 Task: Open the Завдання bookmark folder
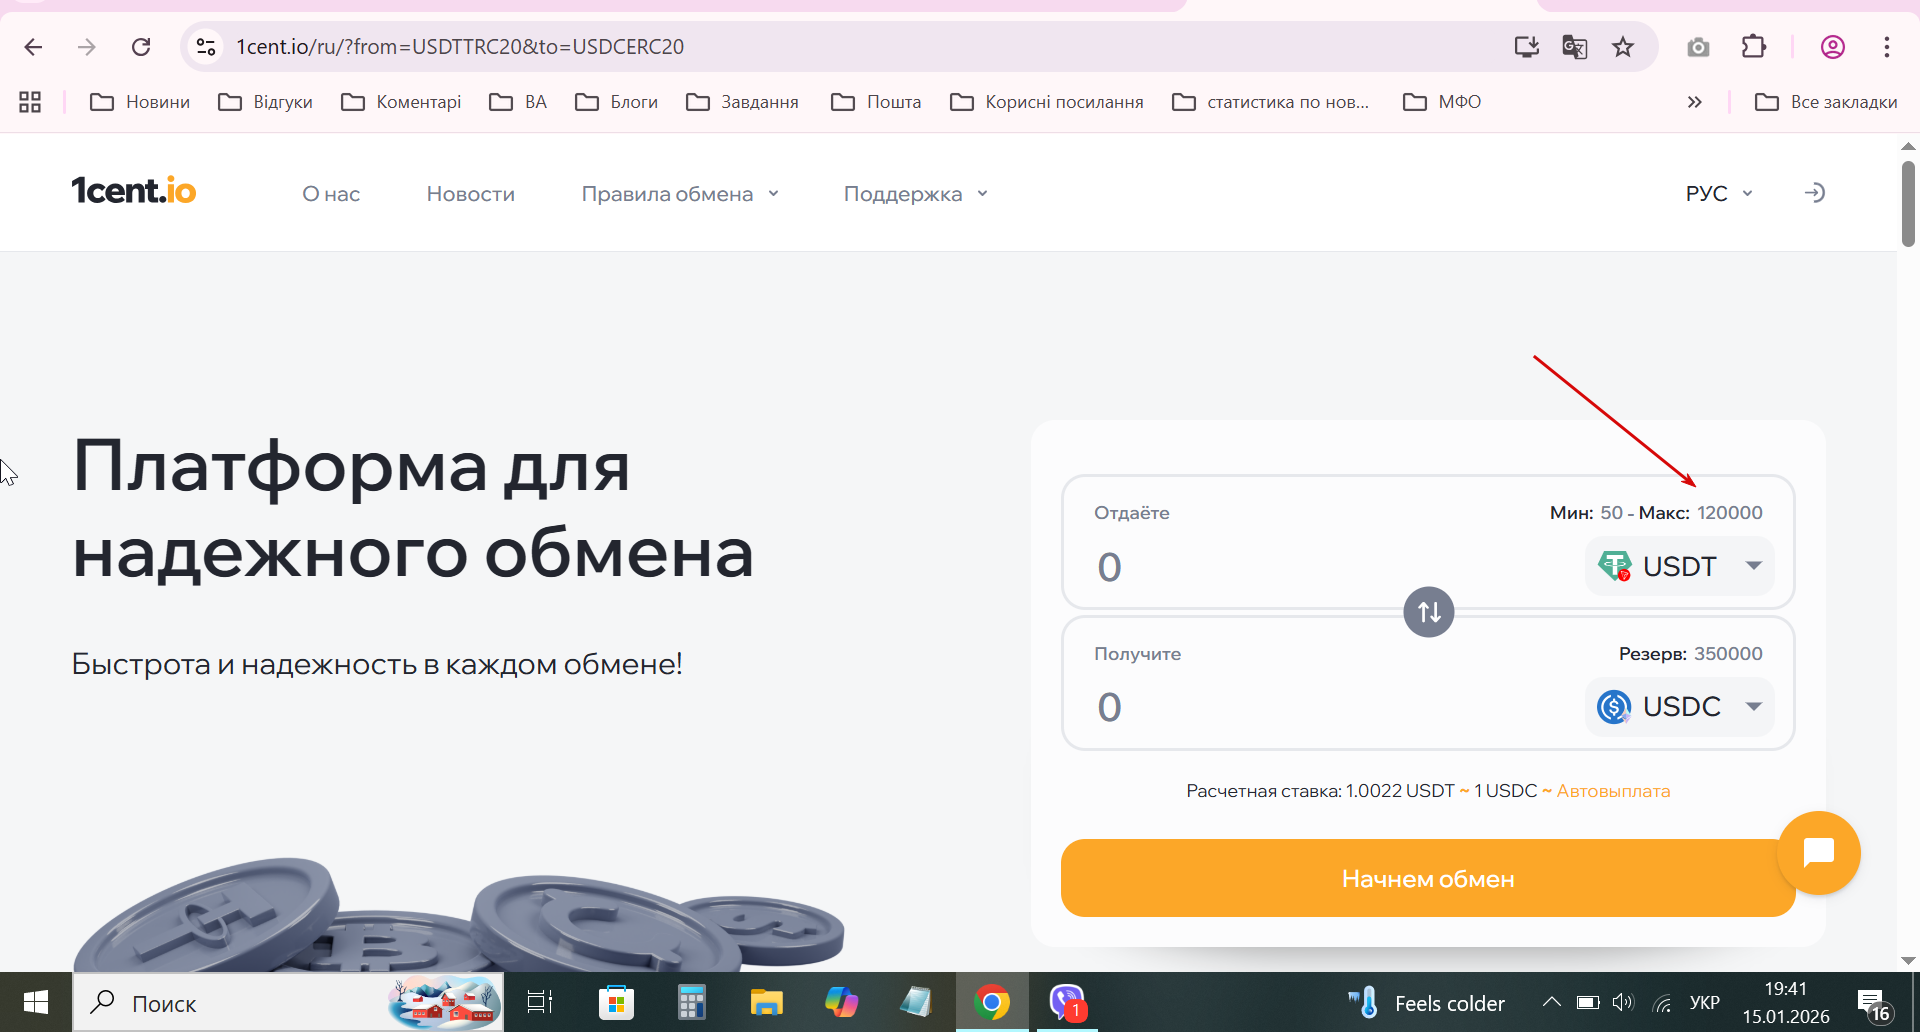click(743, 102)
